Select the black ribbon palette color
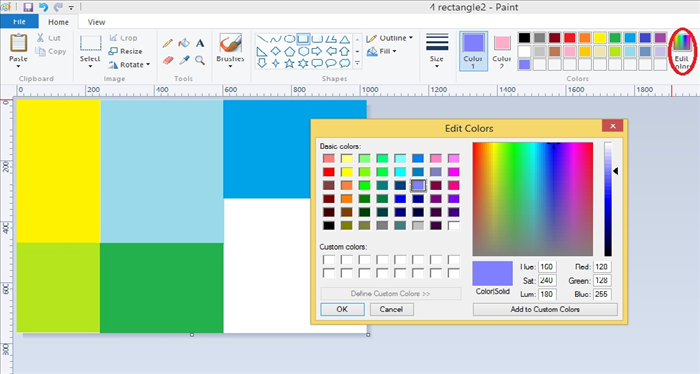 click(x=525, y=37)
